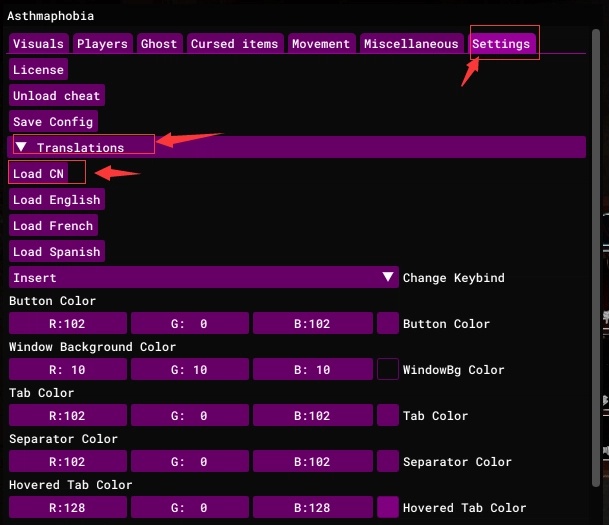The height and width of the screenshot is (526, 610).
Task: Click the Window Background green value field
Action: (189, 370)
